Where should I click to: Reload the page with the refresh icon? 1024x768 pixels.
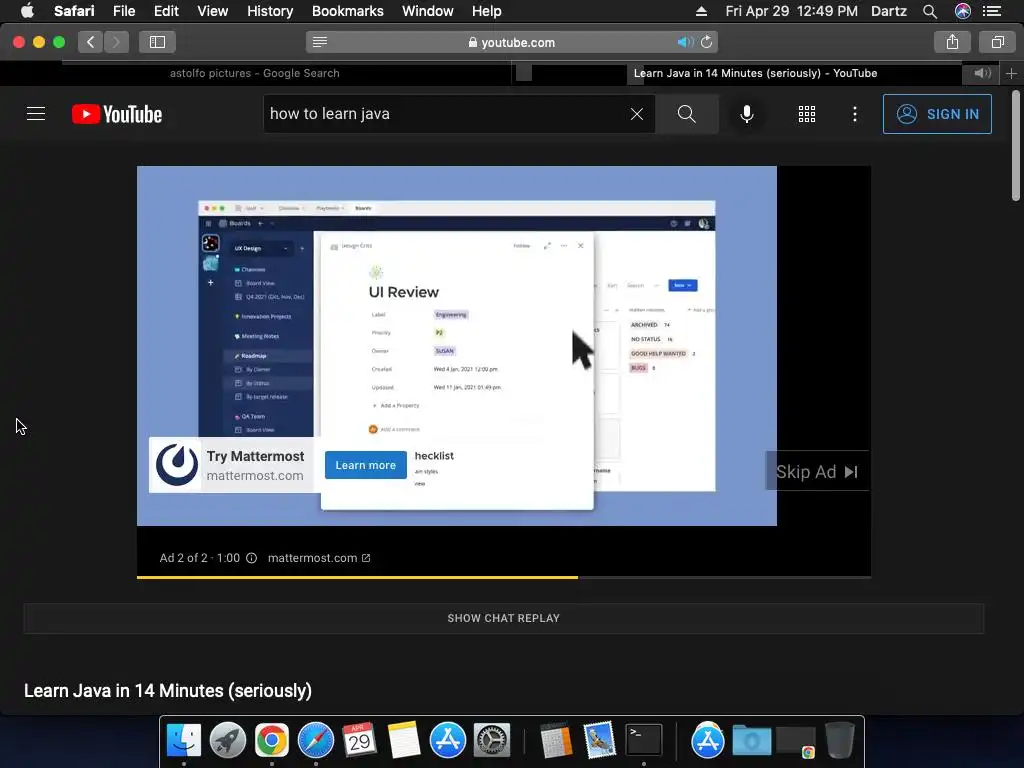click(x=707, y=42)
